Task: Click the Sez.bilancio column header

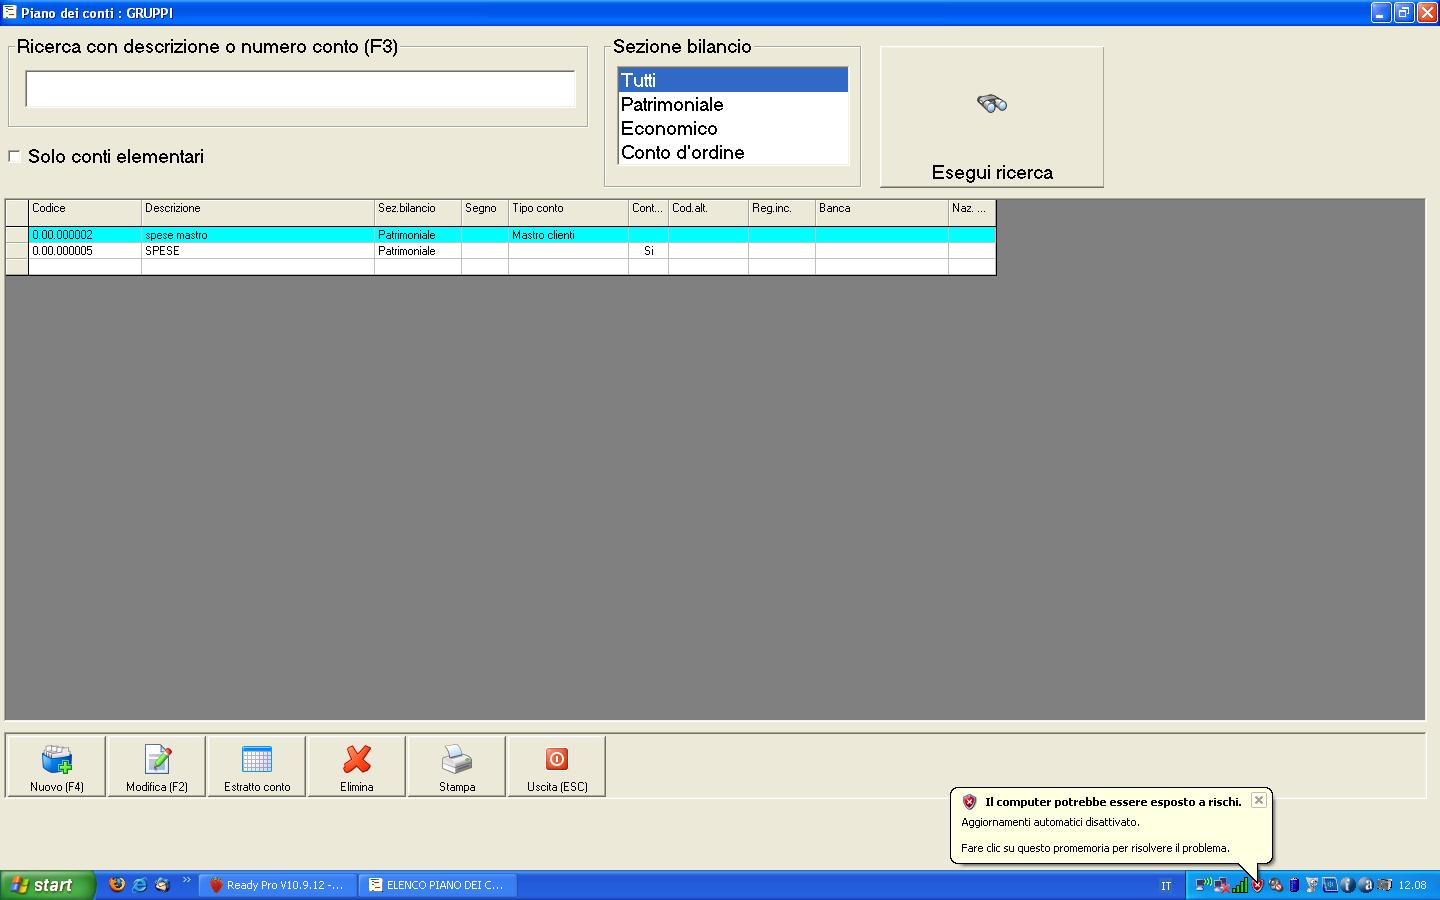Action: (418, 212)
